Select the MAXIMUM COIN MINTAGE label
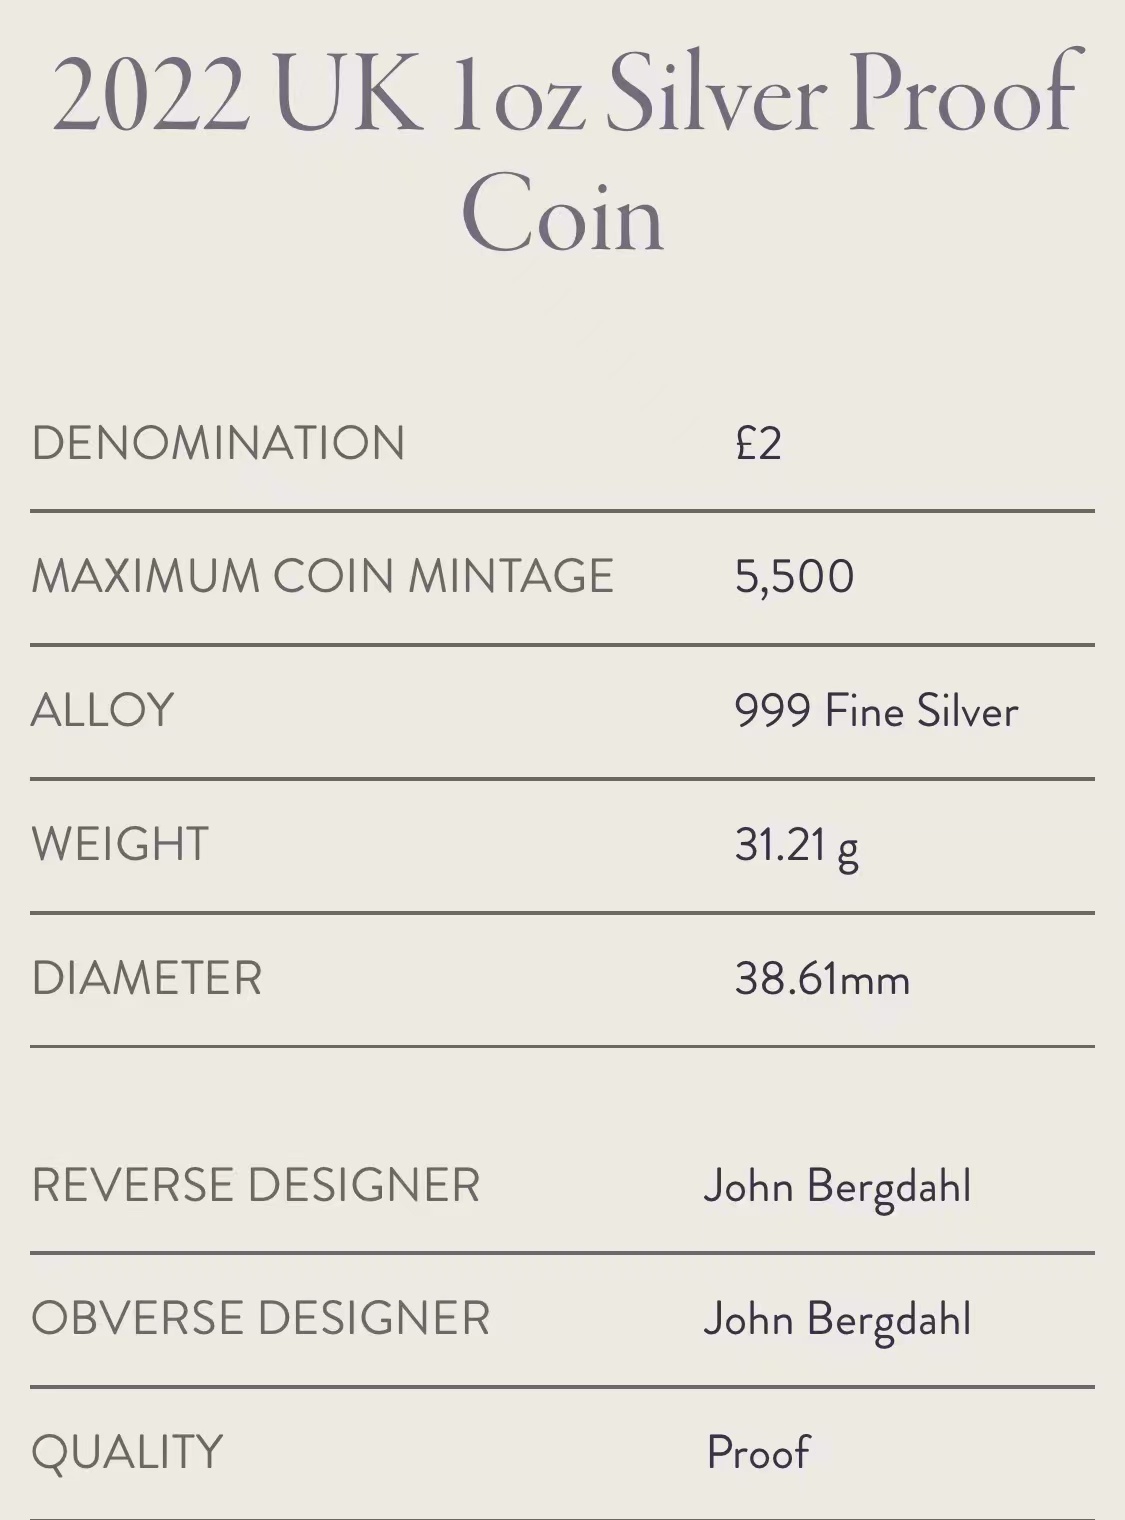Image resolution: width=1125 pixels, height=1520 pixels. coord(322,576)
